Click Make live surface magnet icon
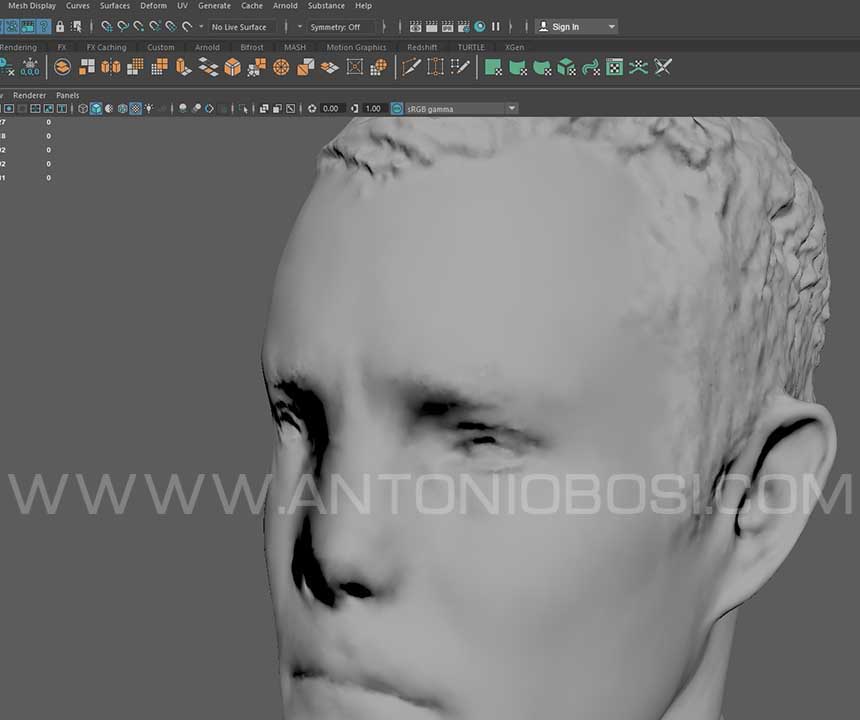860x720 pixels. click(188, 26)
